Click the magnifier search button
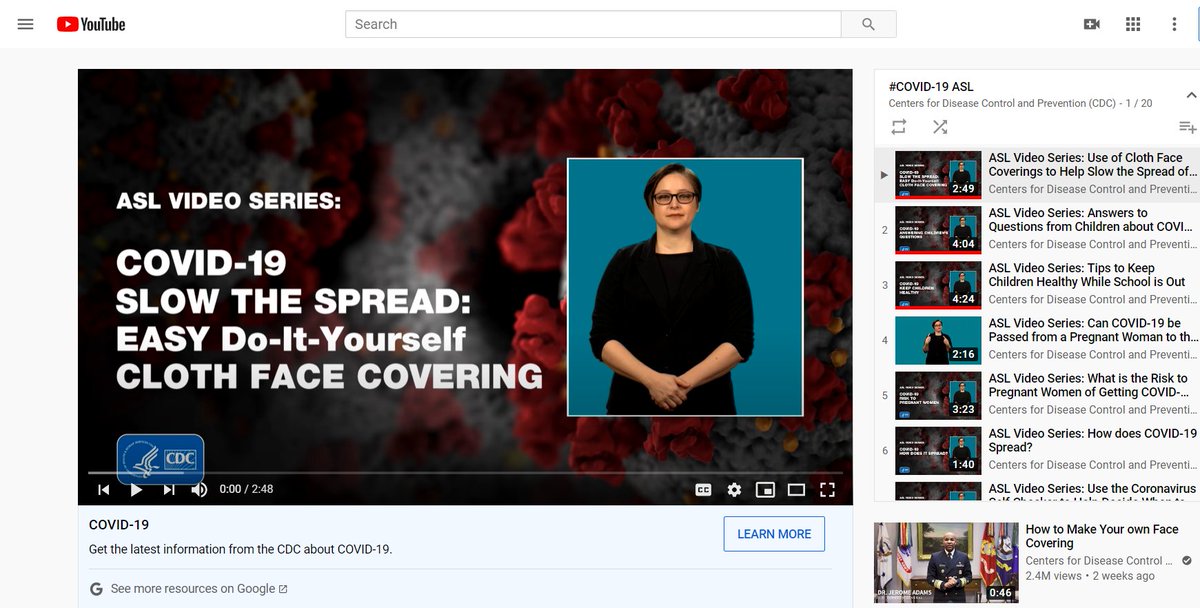1200x608 pixels. pyautogui.click(x=868, y=24)
